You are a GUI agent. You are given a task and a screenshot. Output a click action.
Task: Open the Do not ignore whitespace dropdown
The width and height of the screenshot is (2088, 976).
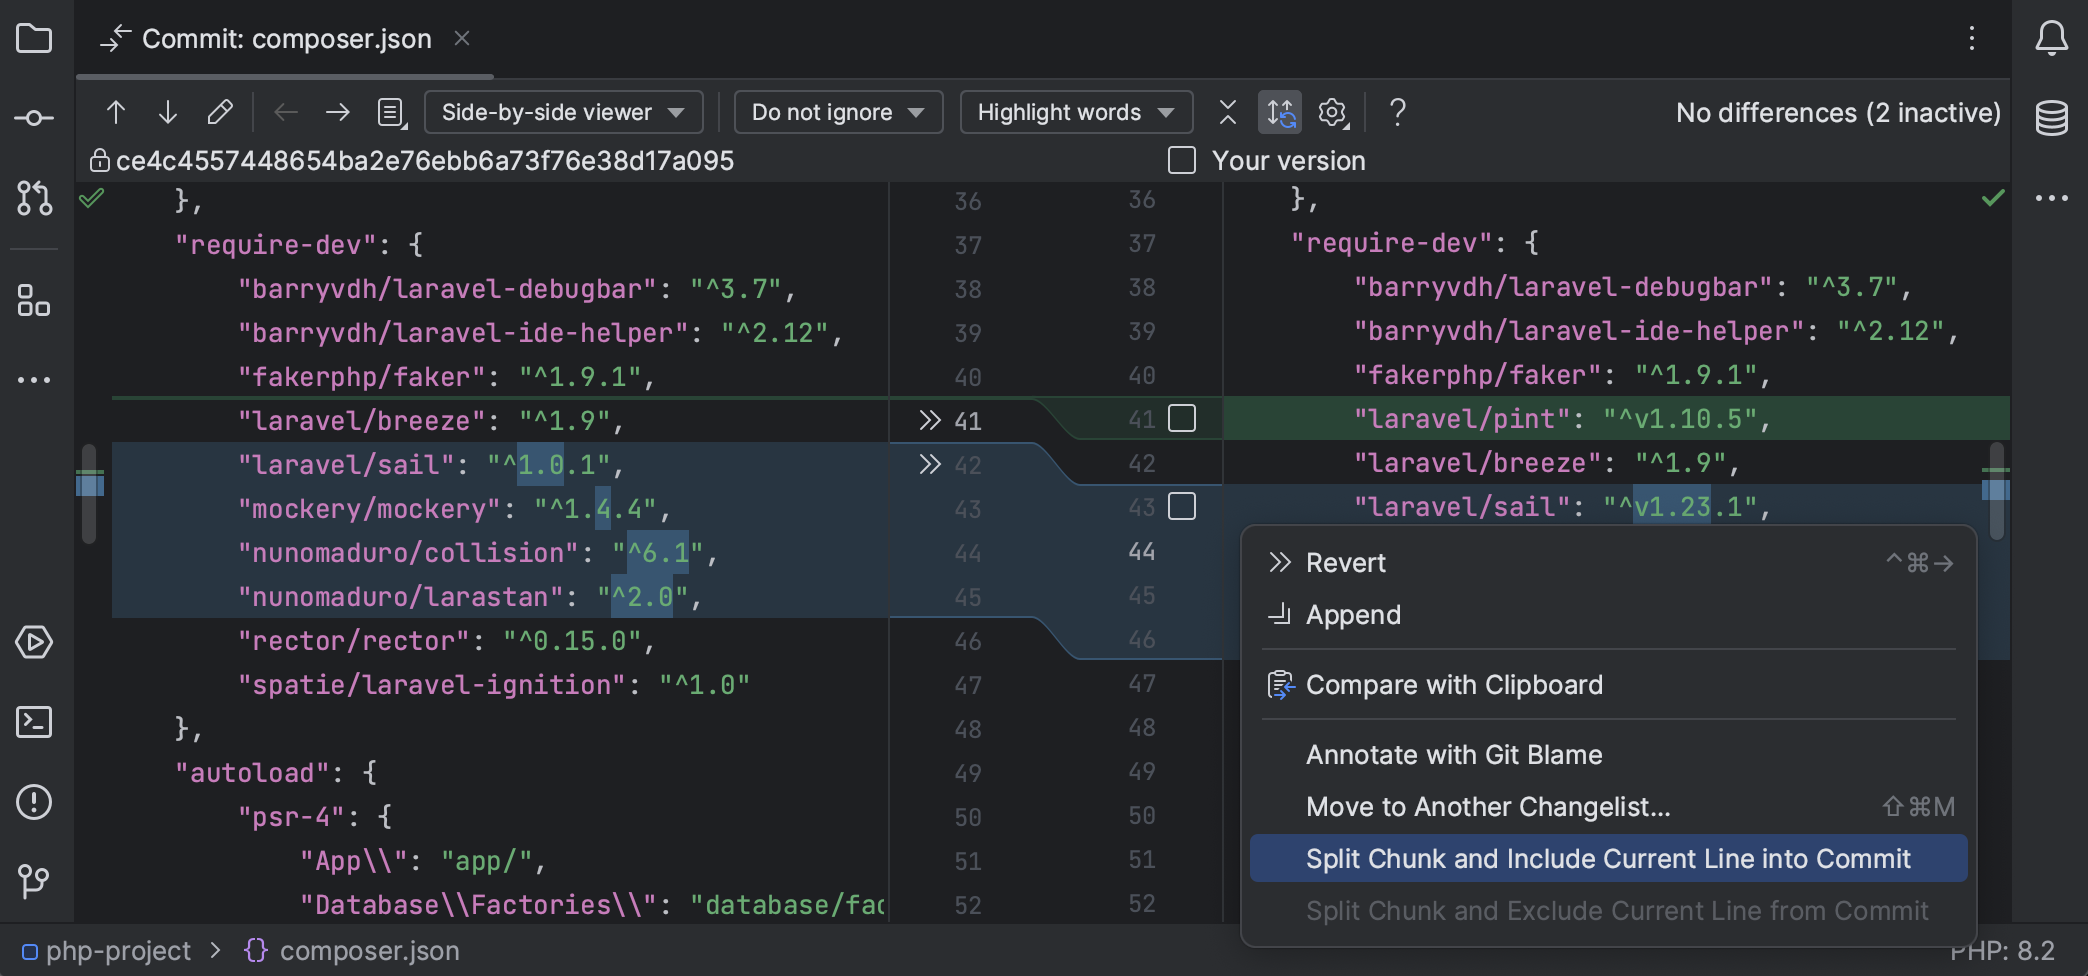[x=838, y=112]
